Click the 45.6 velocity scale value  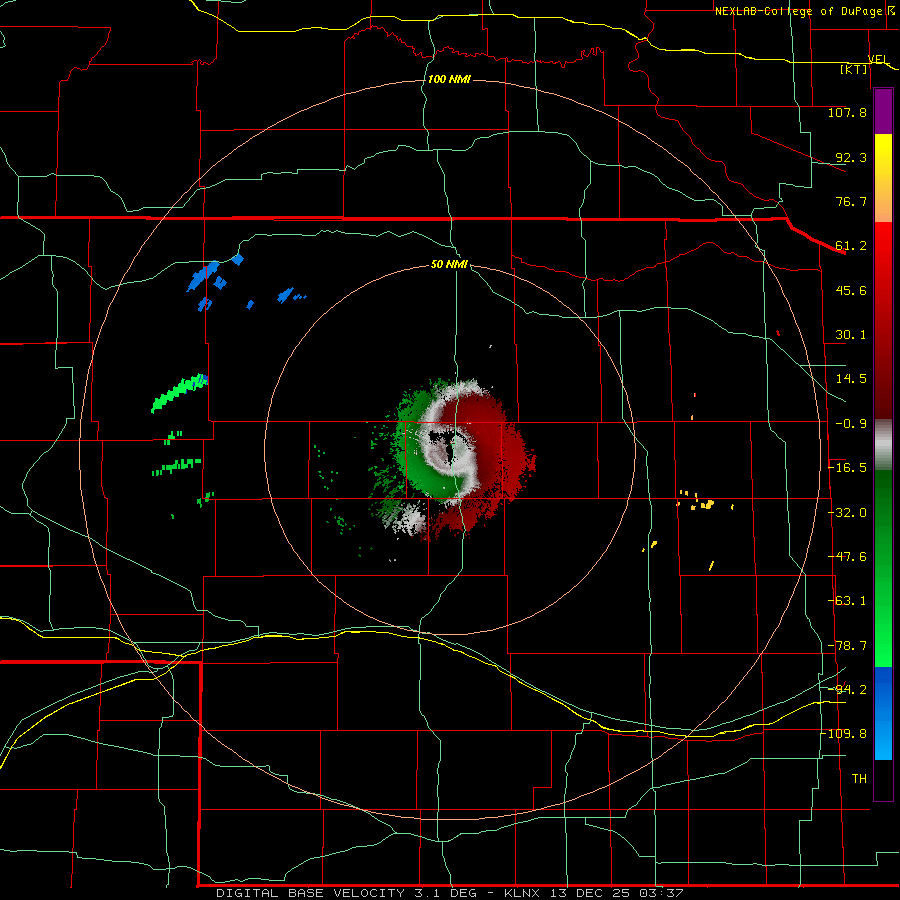coord(851,290)
